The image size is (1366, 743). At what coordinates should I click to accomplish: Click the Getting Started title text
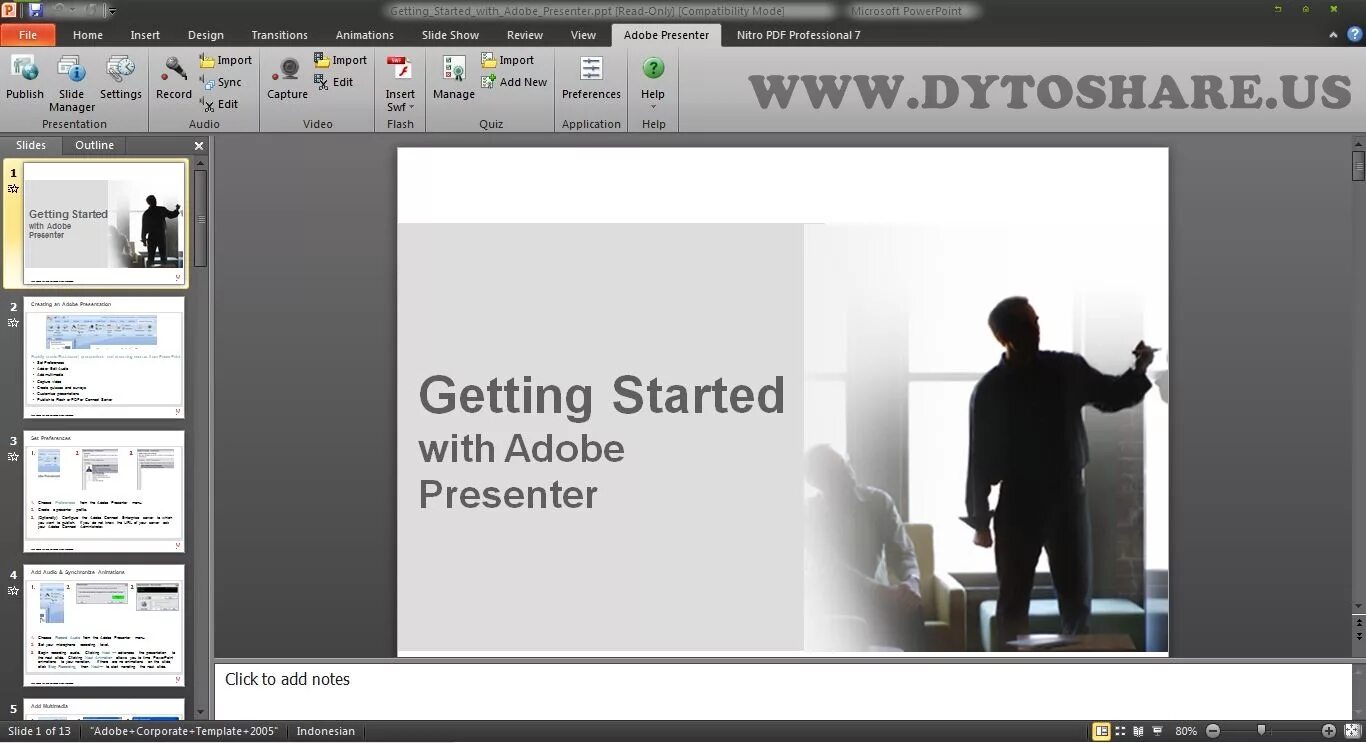[x=601, y=395]
